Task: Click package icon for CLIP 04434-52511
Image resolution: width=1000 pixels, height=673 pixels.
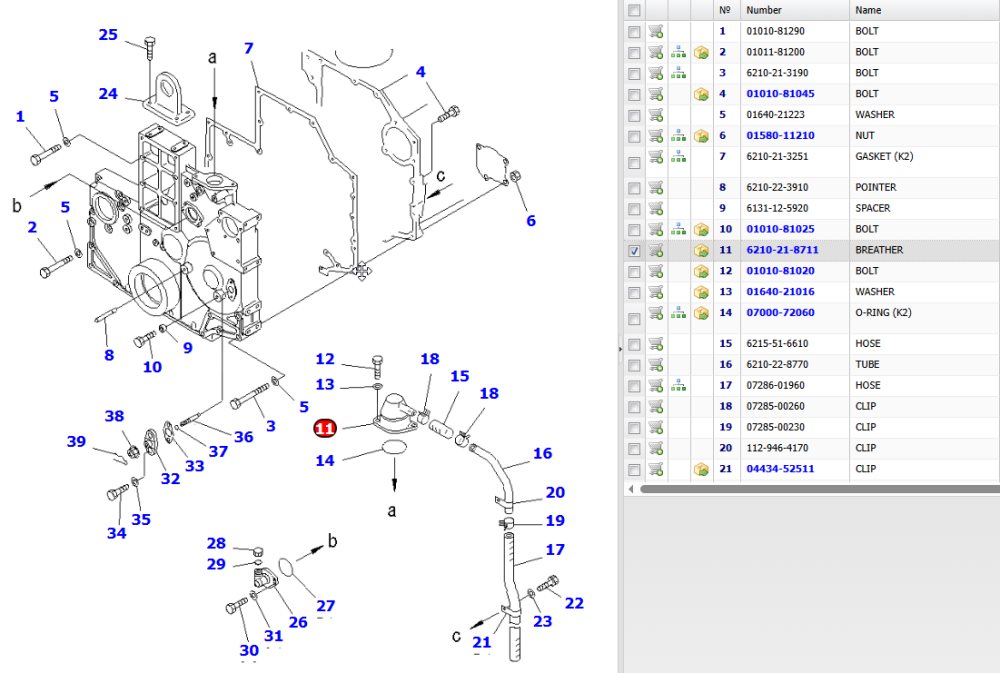Action: coord(702,470)
